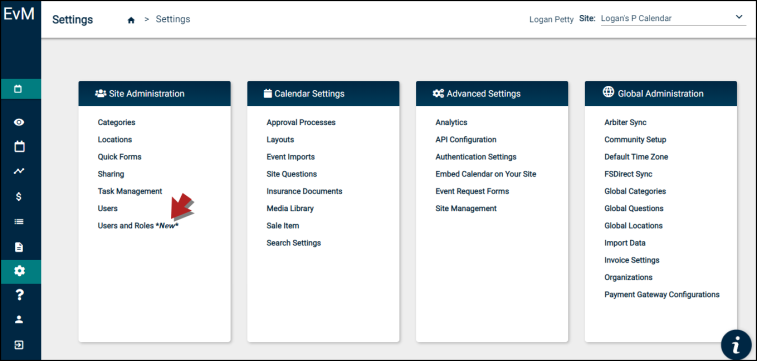757x361 pixels.
Task: Open the round info button in bottom corner
Action: coord(736,346)
